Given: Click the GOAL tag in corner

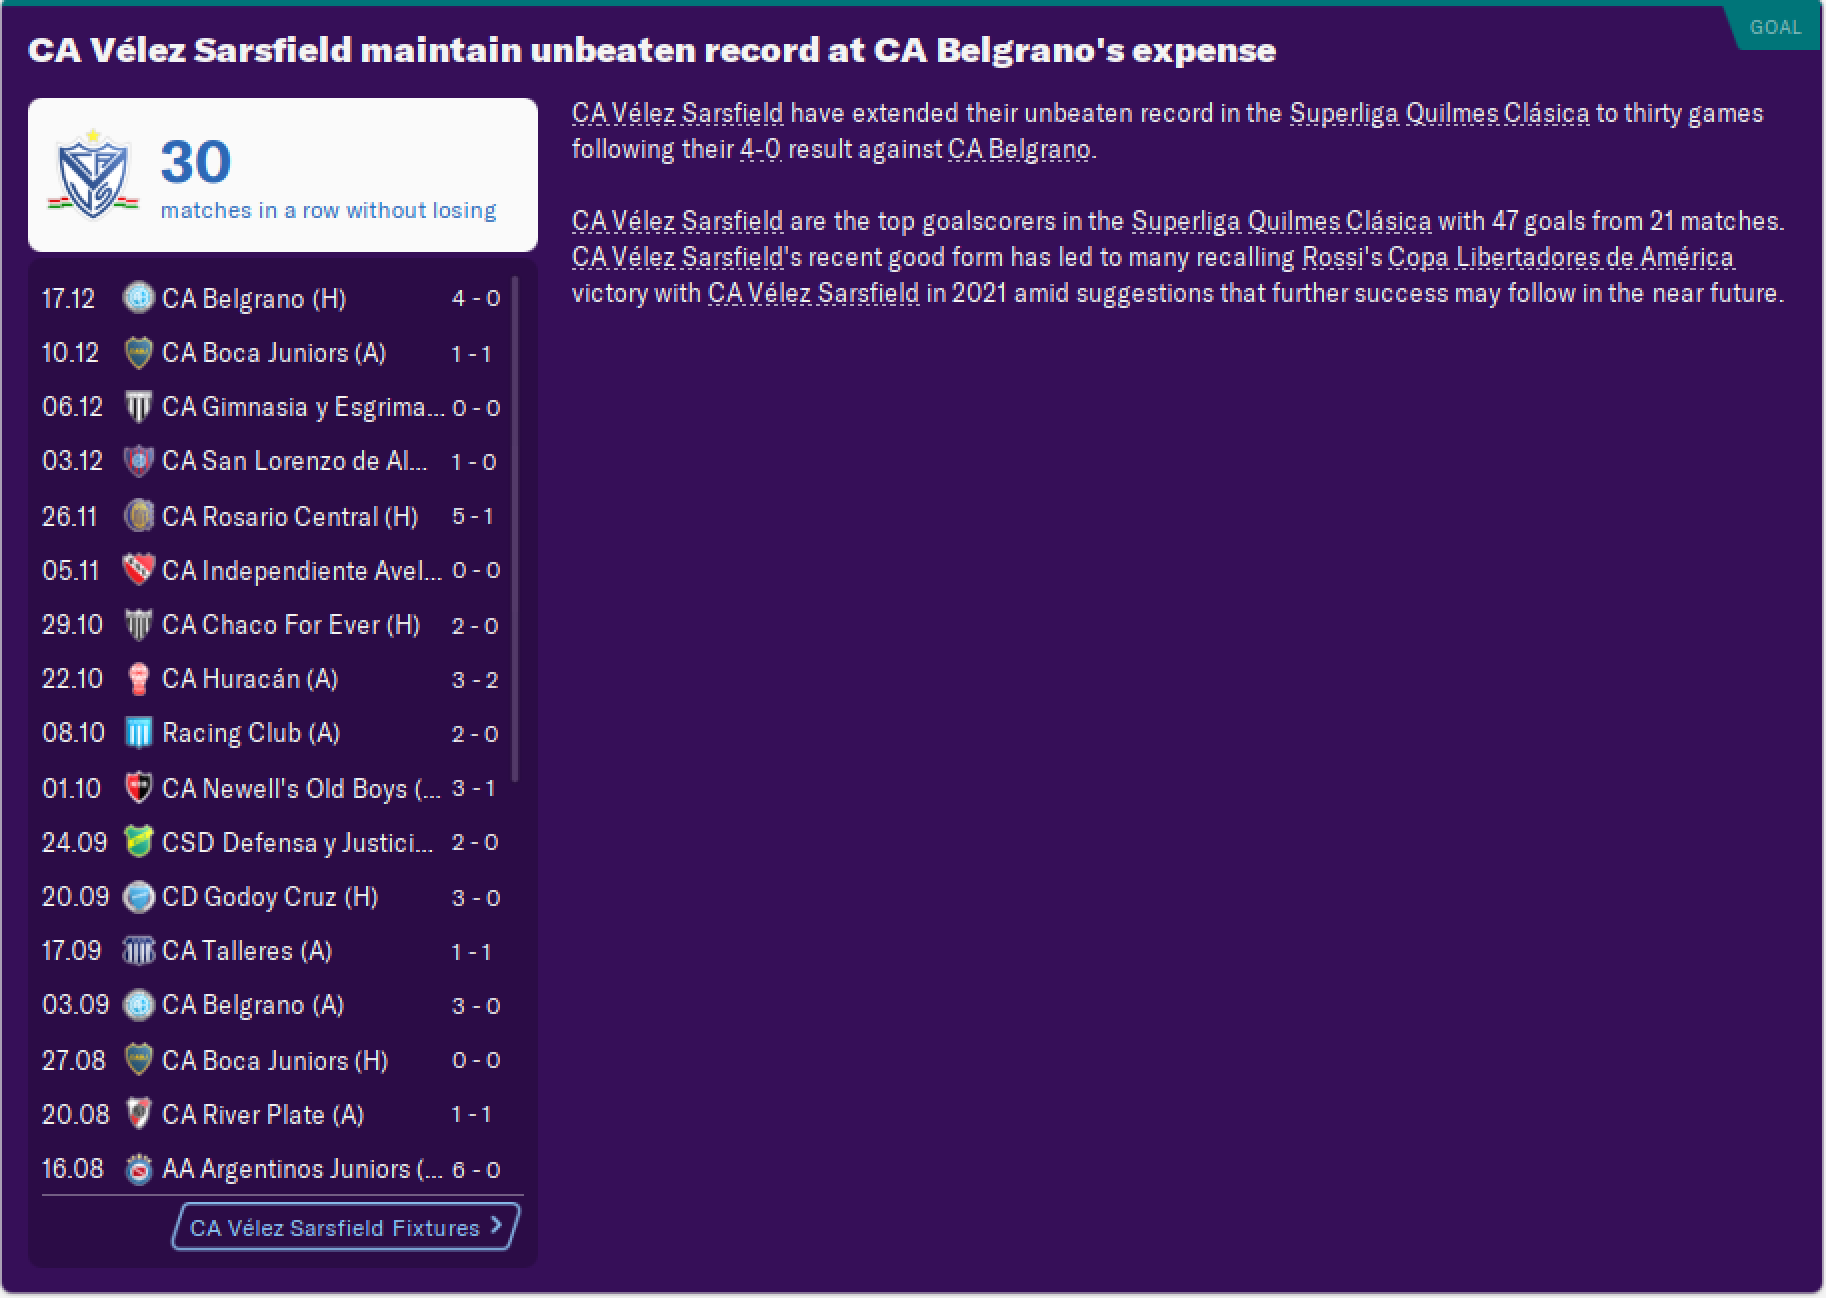Looking at the screenshot, I should click(x=1775, y=27).
